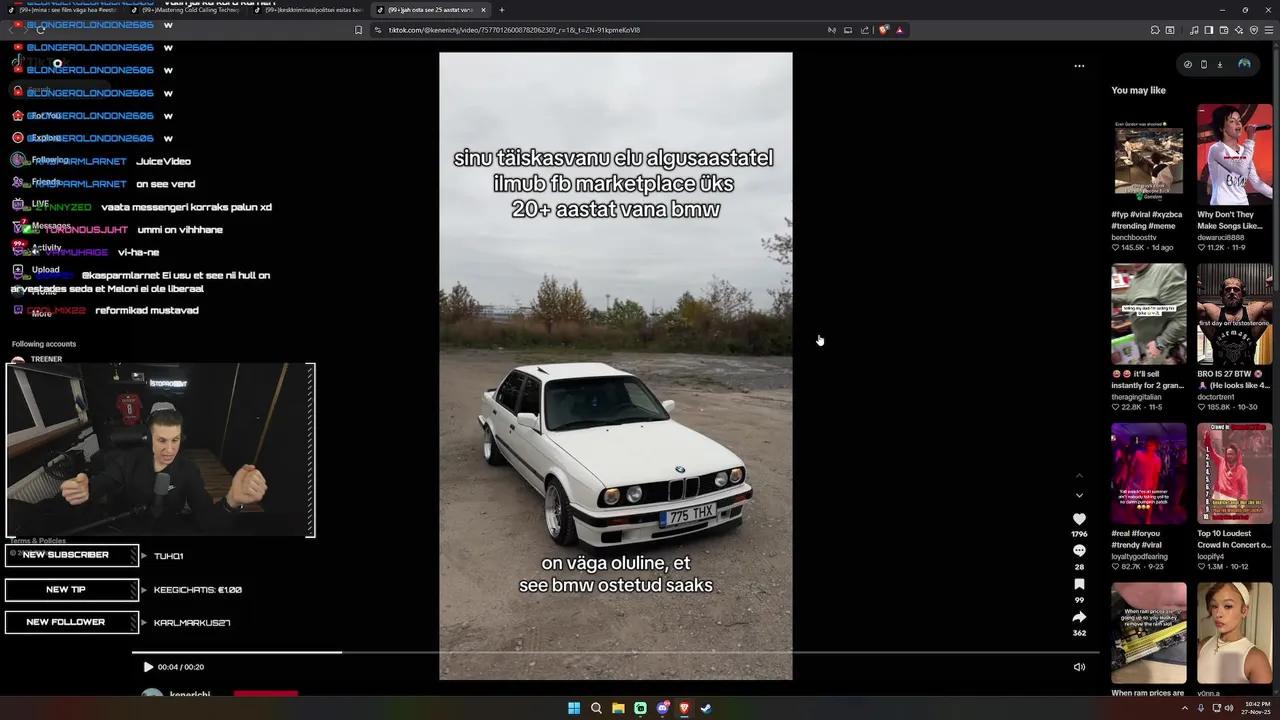1280x720 pixels.
Task: Seek along the video progress bar
Action: 615,652
